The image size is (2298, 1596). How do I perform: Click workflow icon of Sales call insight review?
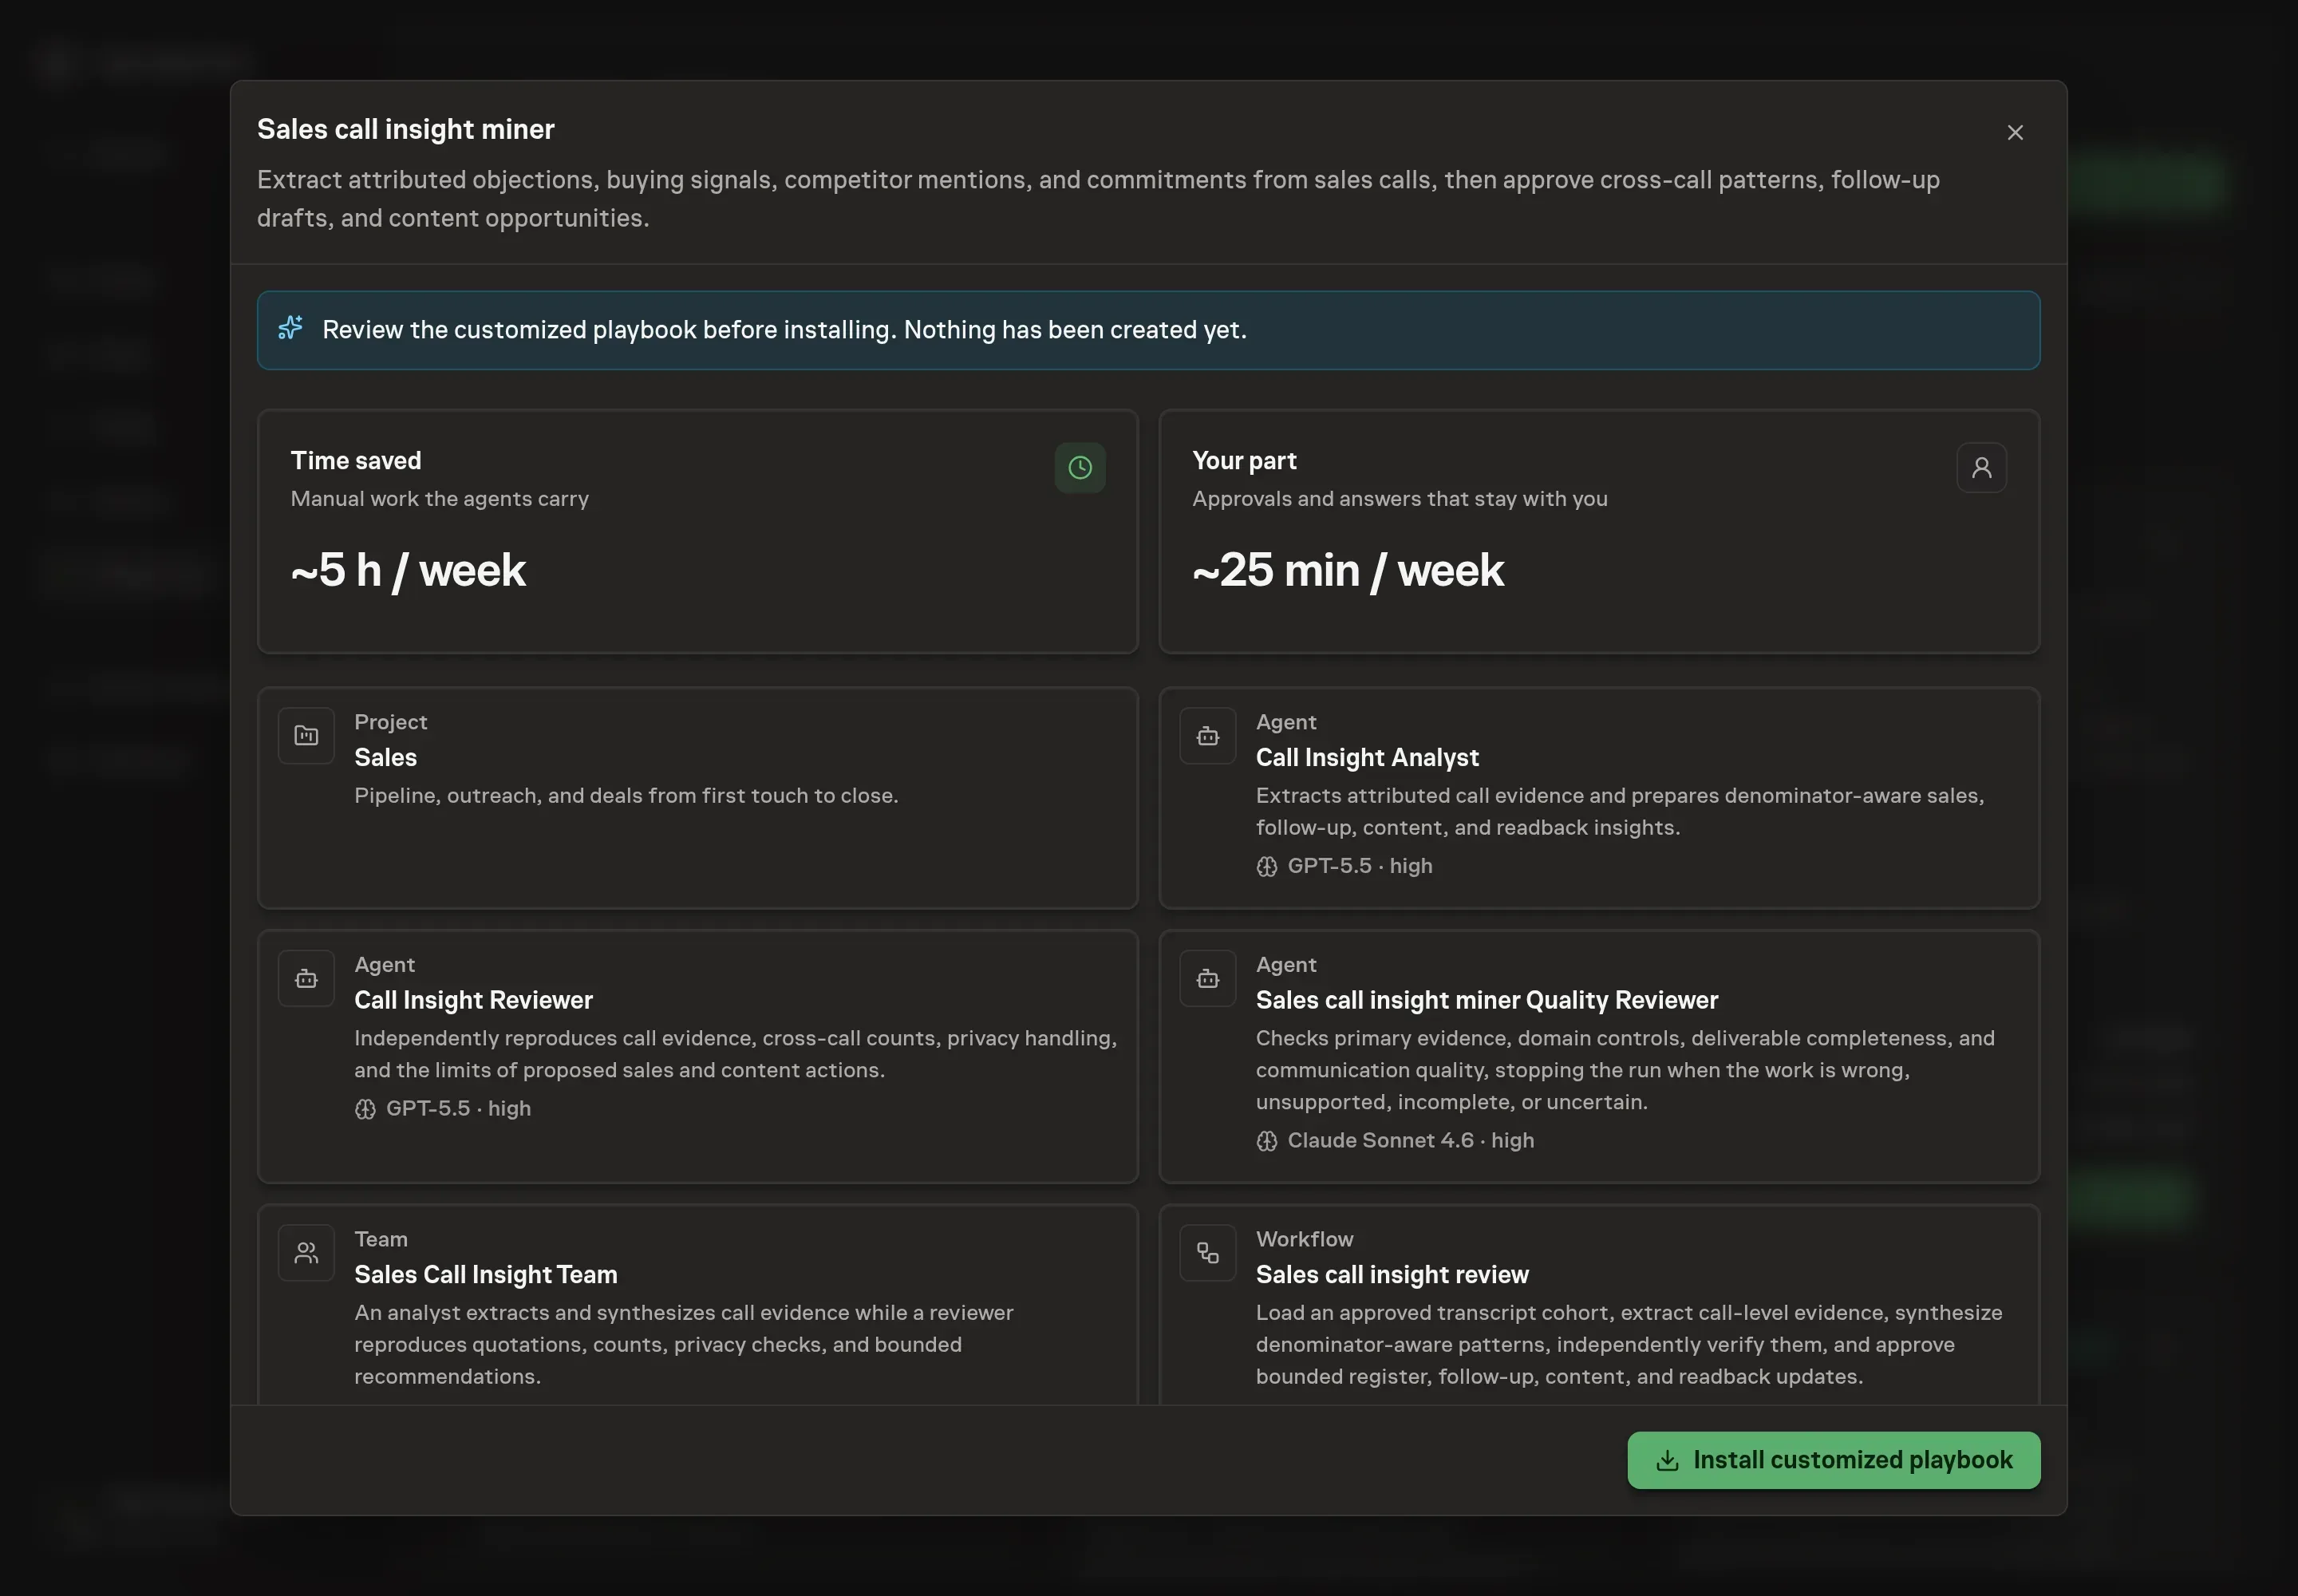point(1207,1253)
